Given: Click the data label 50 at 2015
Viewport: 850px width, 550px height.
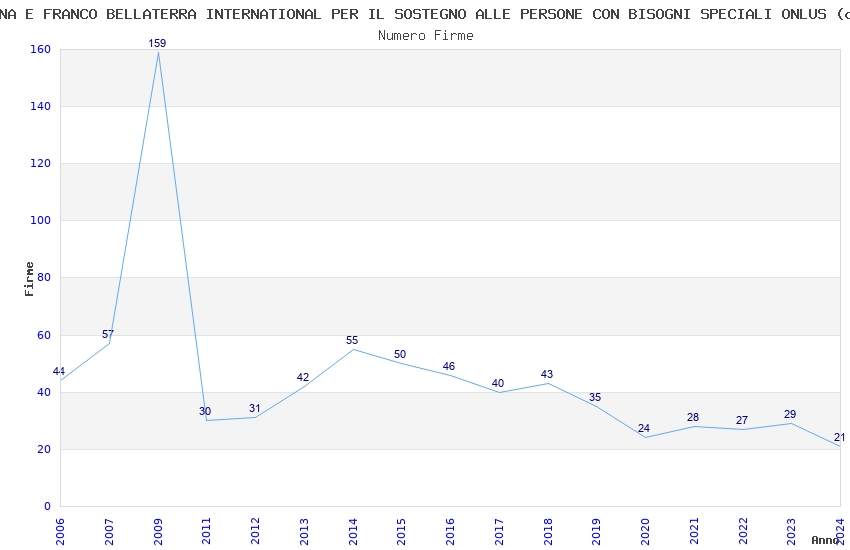Looking at the screenshot, I should point(400,354).
